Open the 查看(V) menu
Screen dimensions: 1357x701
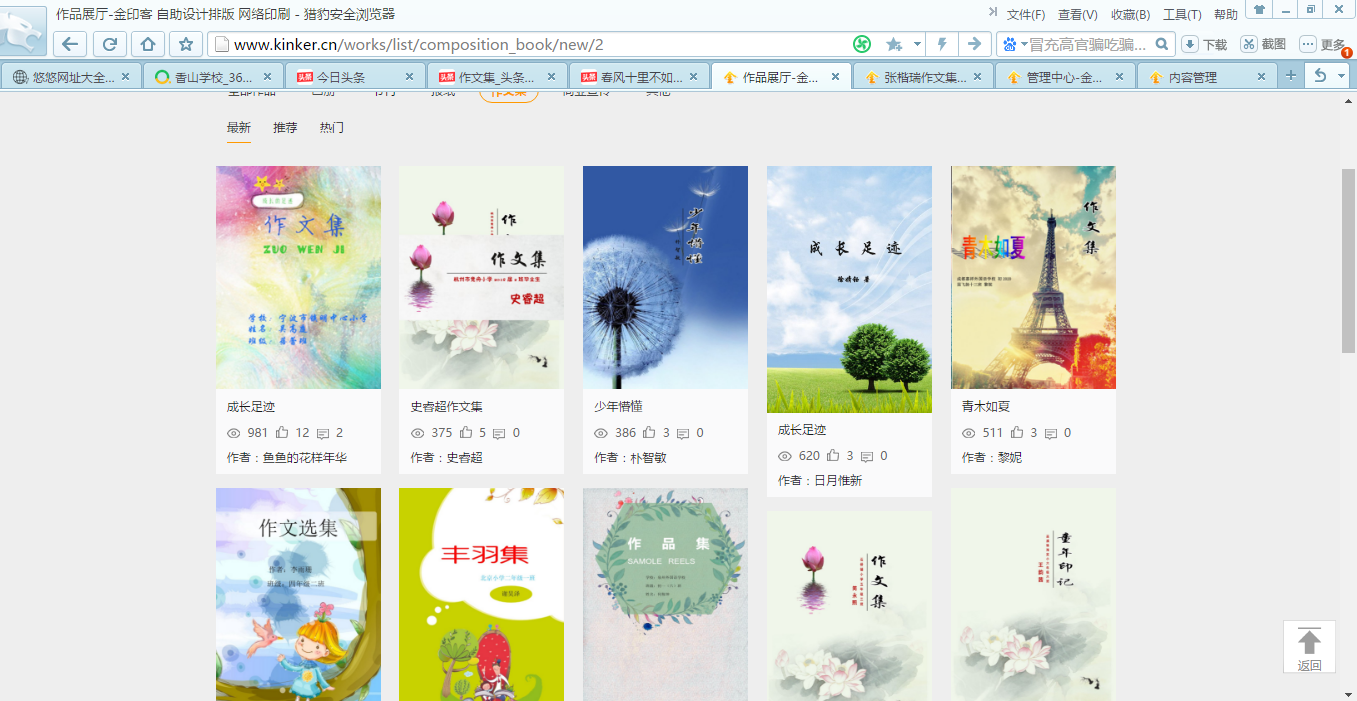(1078, 15)
